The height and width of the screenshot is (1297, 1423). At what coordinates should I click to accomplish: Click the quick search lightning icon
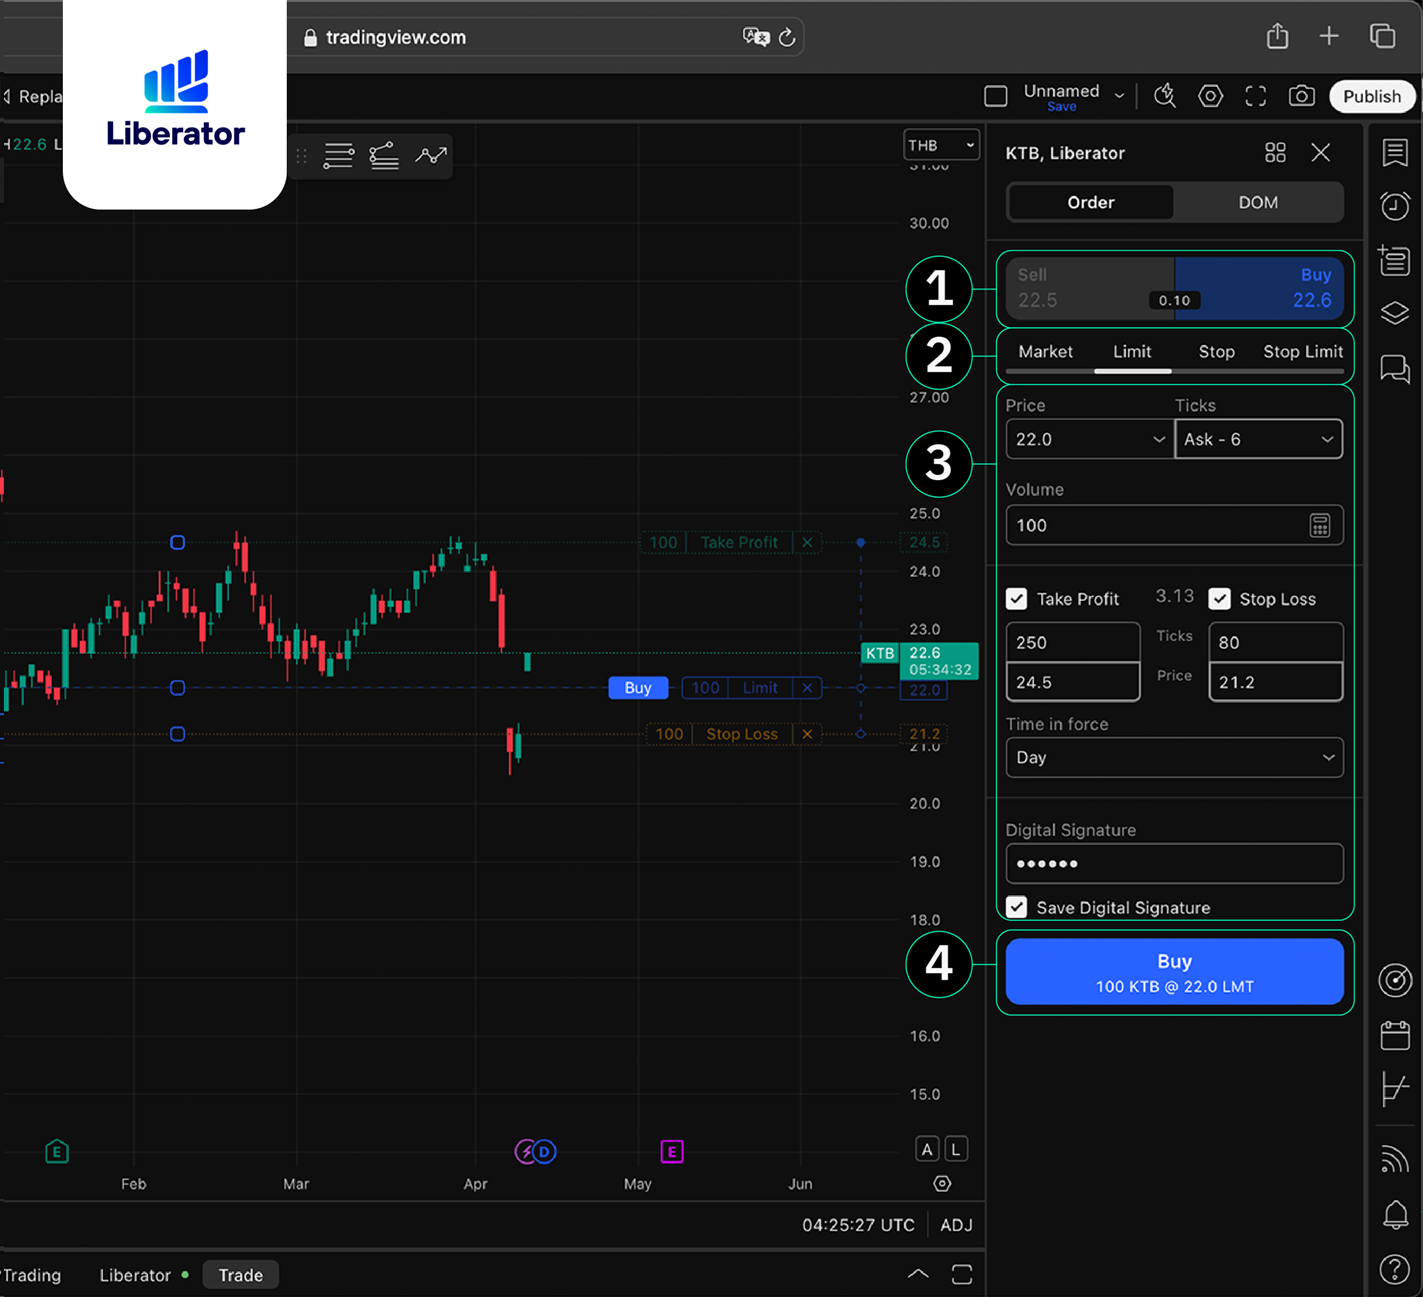coord(1165,96)
